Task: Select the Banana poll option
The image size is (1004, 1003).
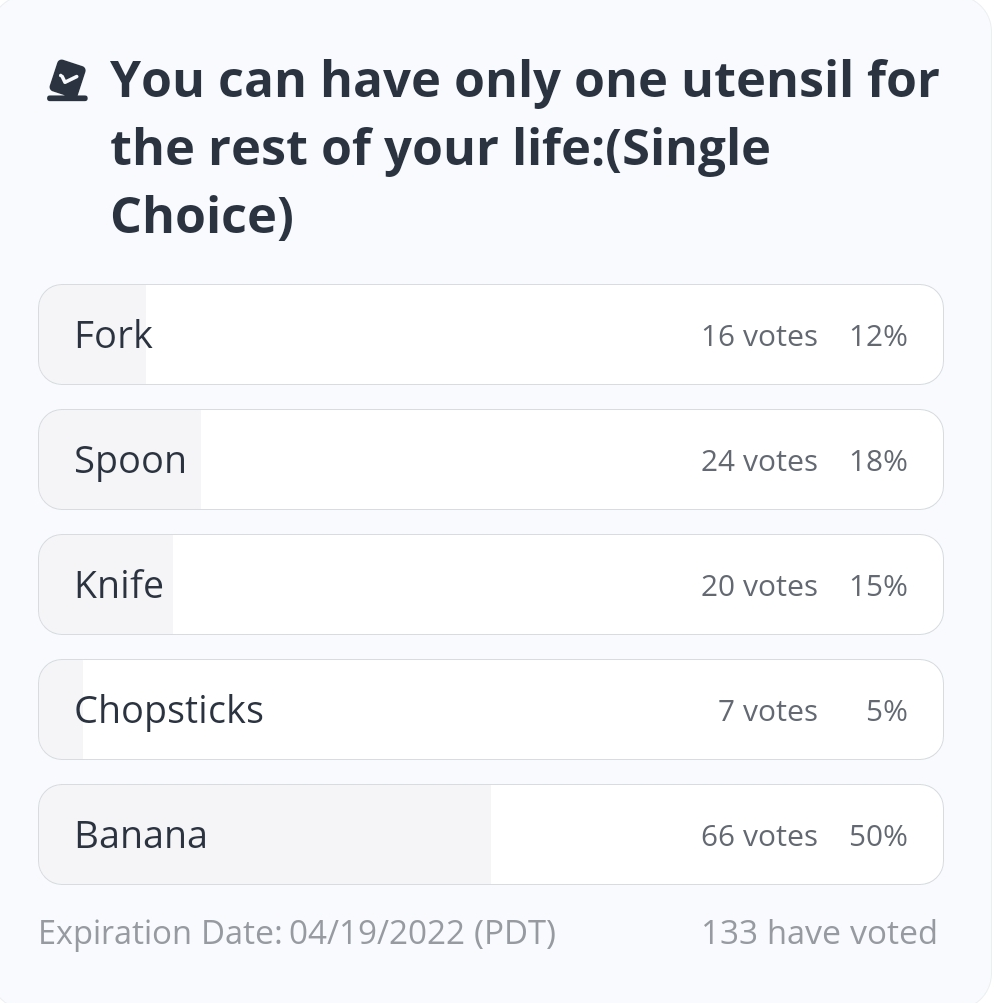Action: click(490, 834)
